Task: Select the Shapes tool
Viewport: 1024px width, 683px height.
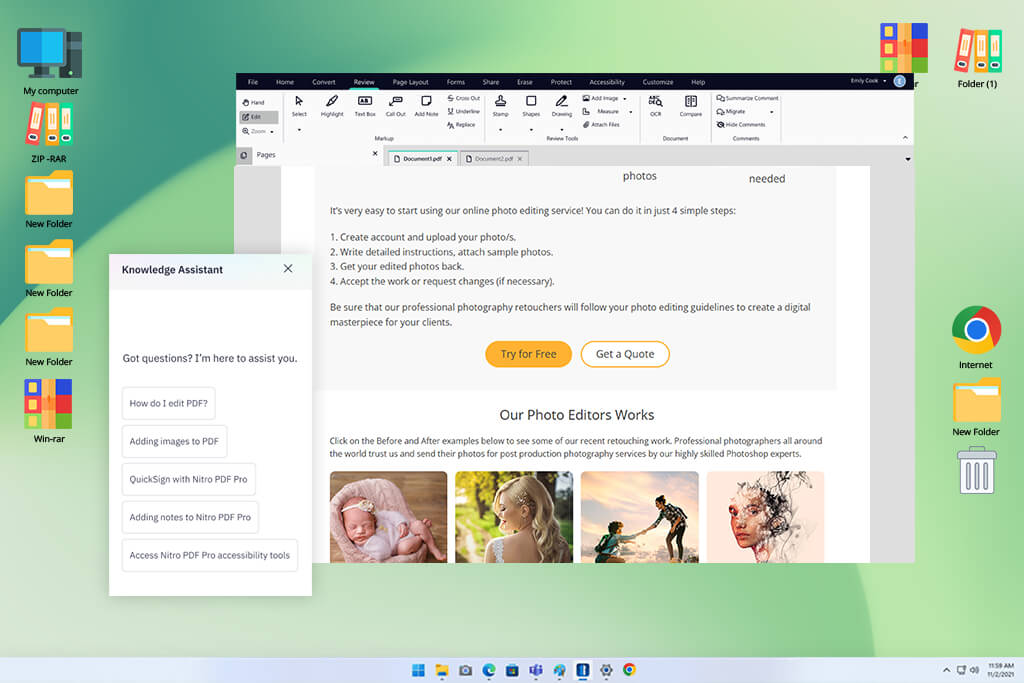Action: [x=531, y=105]
